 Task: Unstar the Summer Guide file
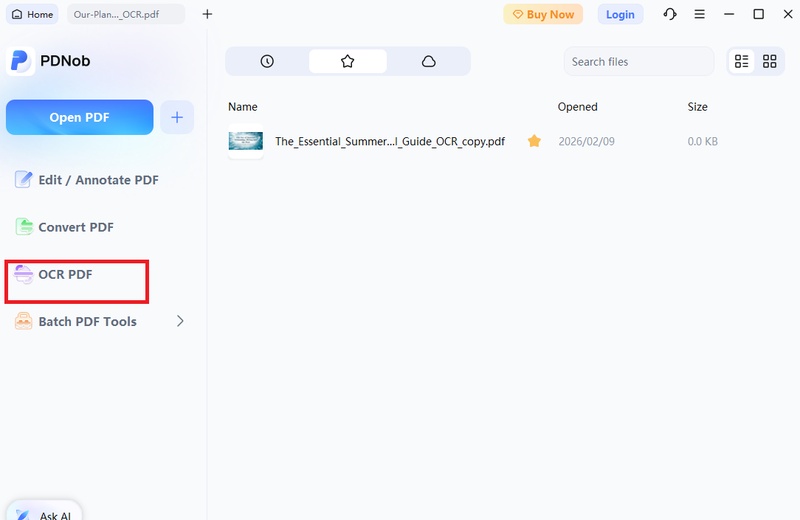pyautogui.click(x=534, y=141)
